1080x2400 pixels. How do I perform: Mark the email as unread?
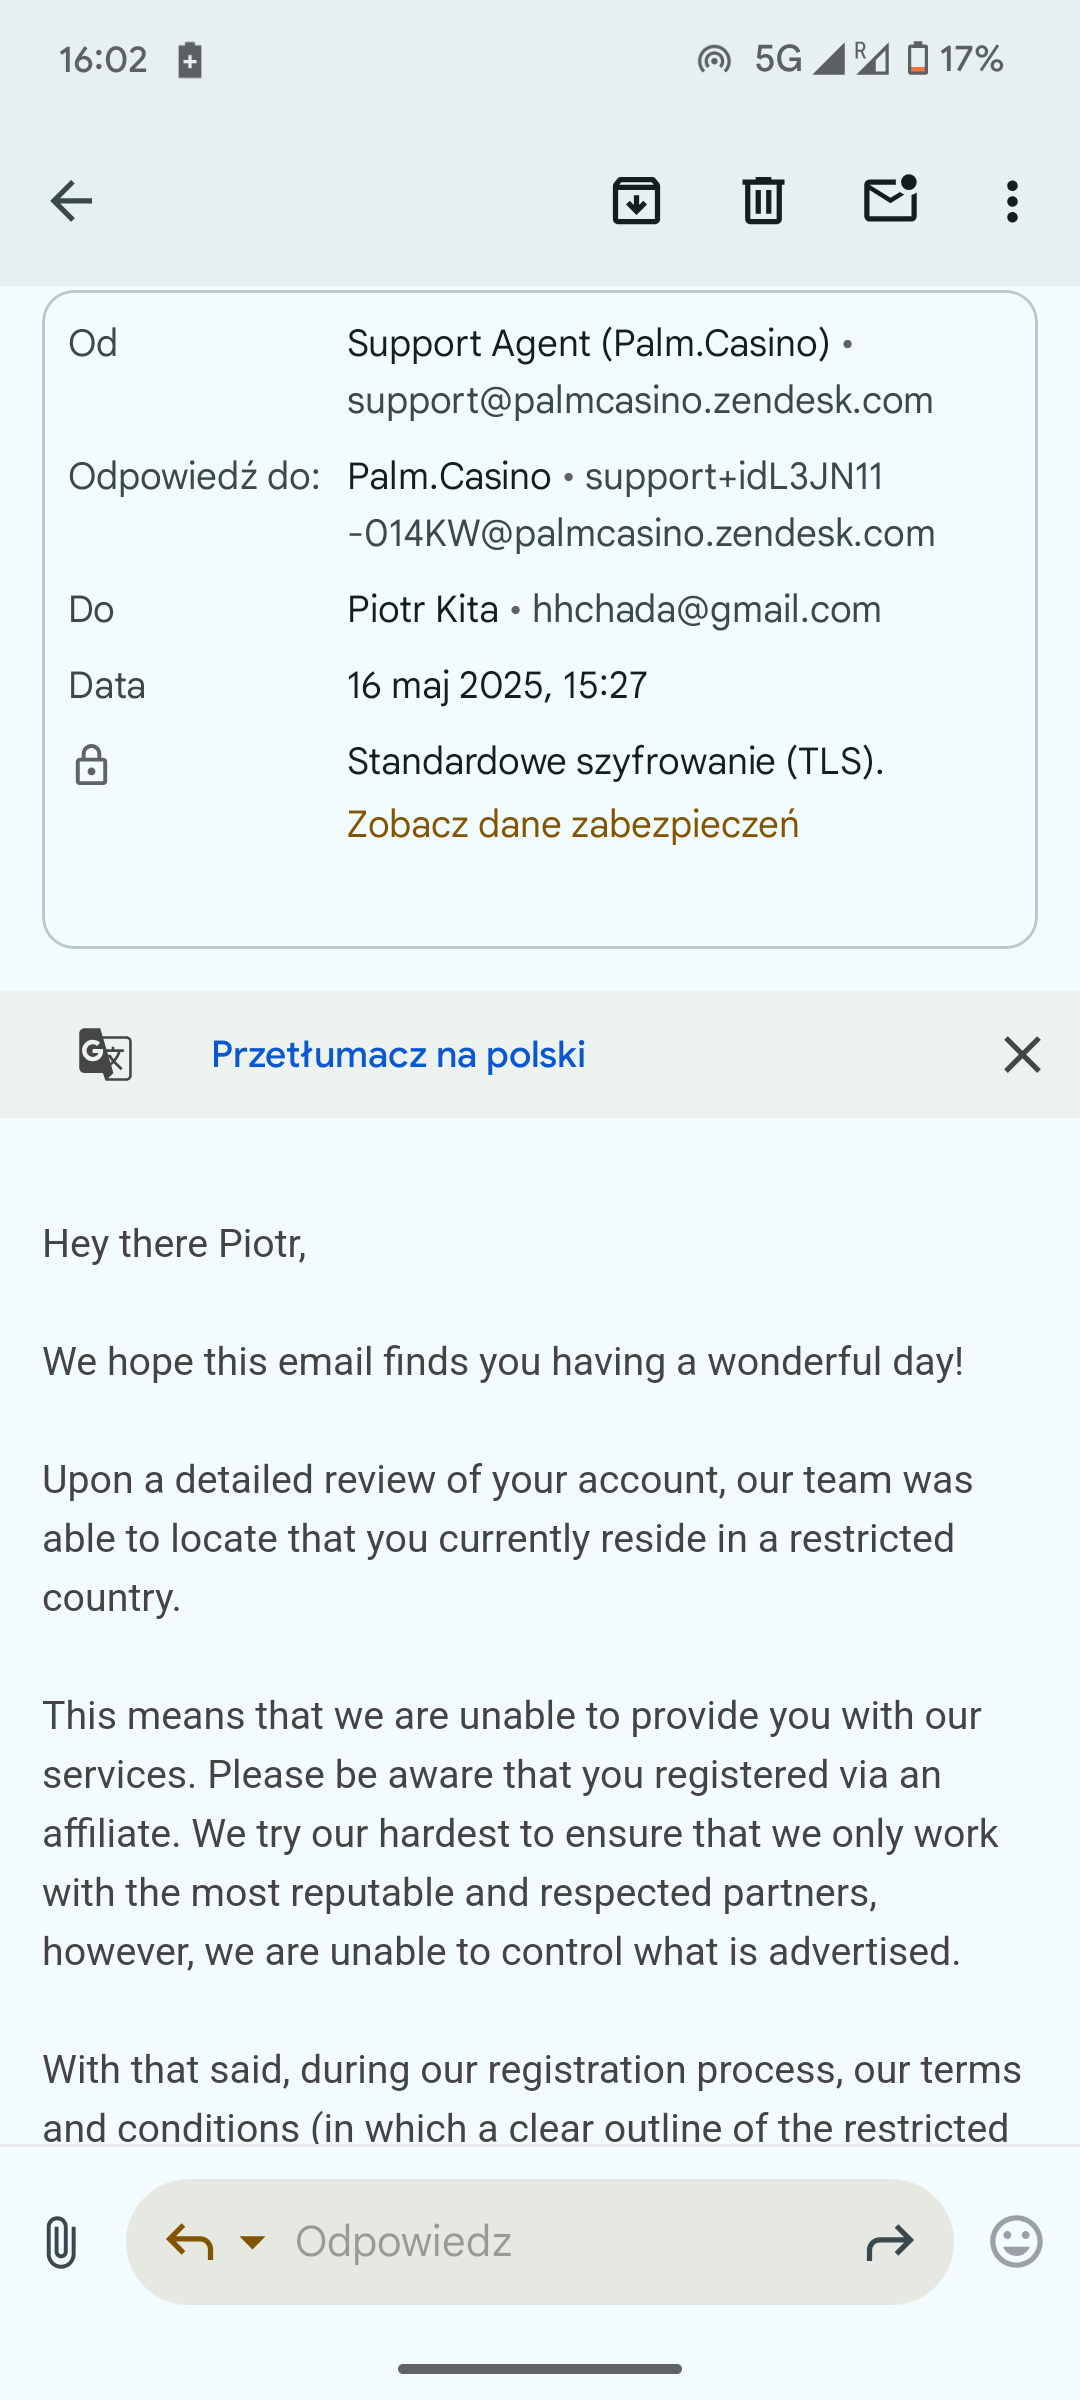click(x=890, y=199)
